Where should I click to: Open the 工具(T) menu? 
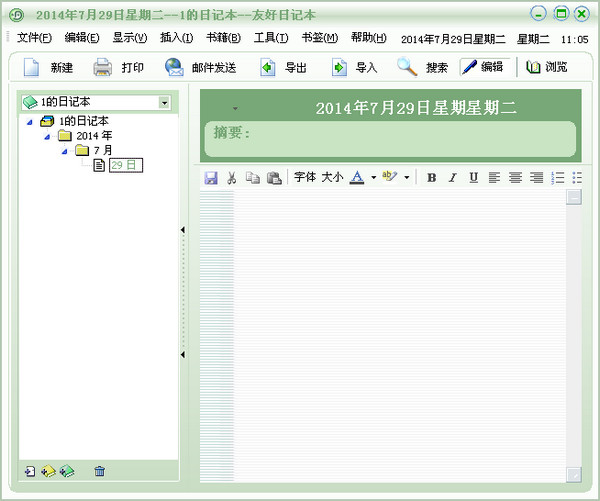pyautogui.click(x=271, y=38)
